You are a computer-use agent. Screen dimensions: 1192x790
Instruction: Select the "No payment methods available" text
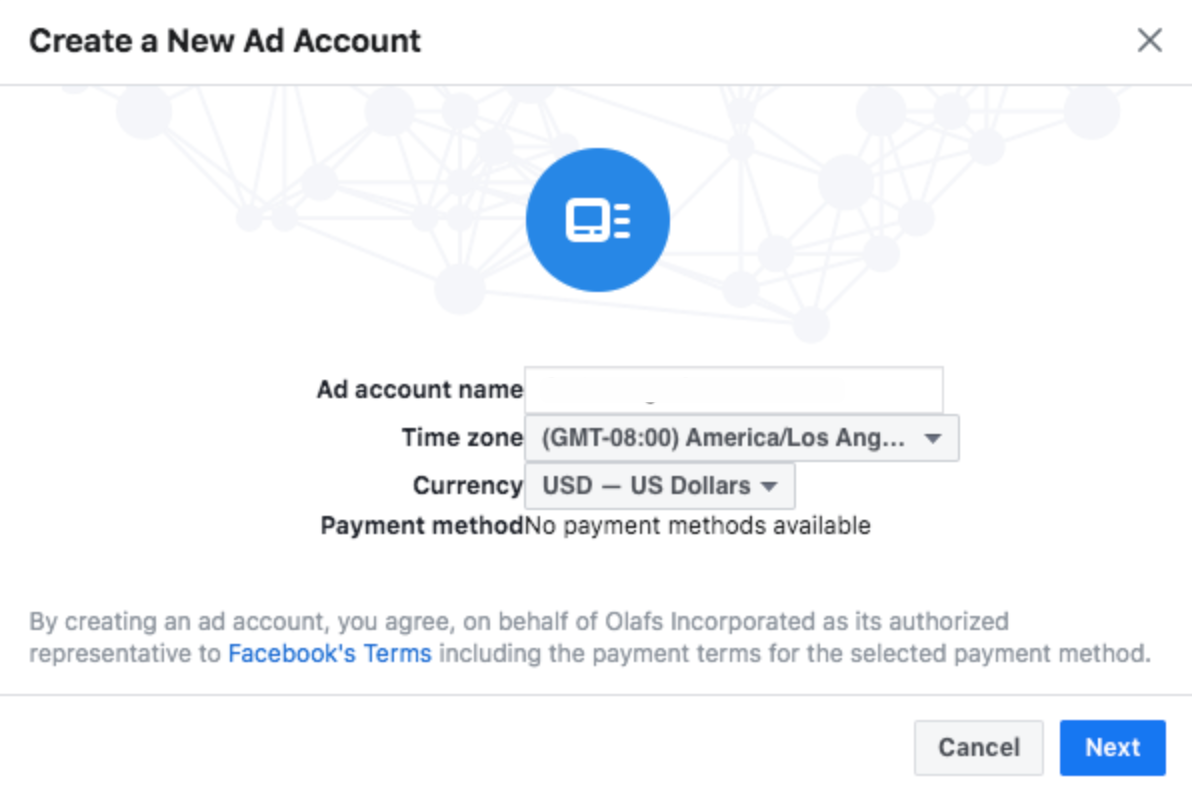(x=697, y=525)
